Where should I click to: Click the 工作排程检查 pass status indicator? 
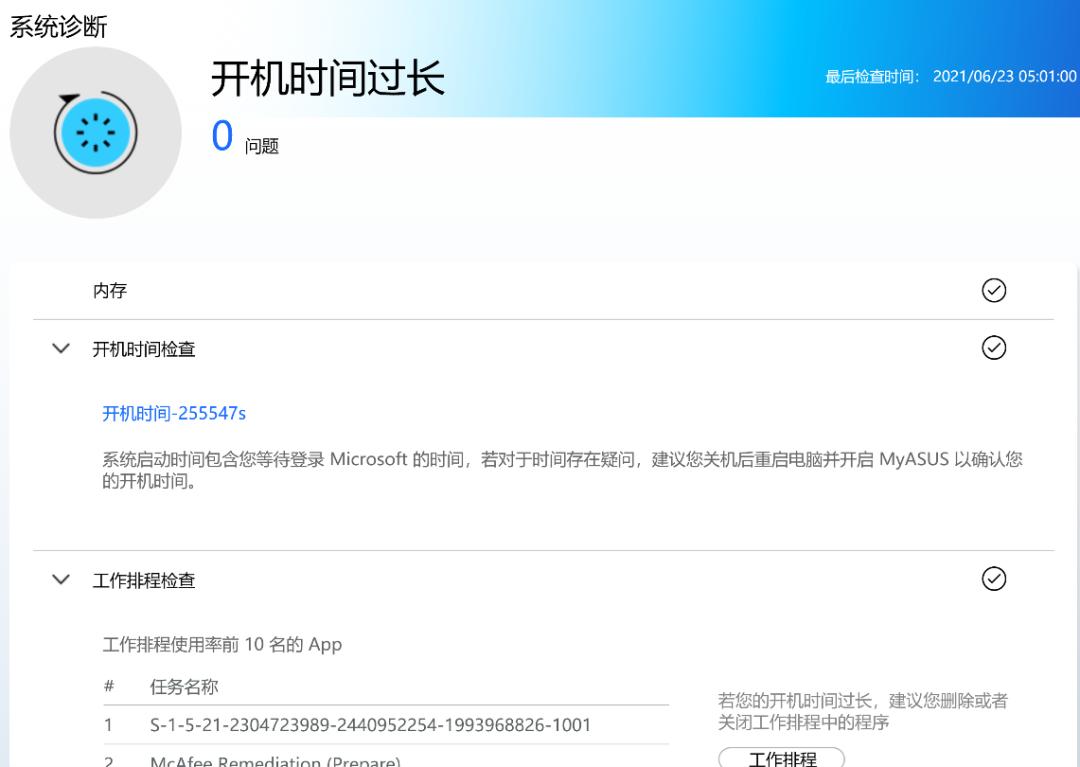[x=993, y=579]
